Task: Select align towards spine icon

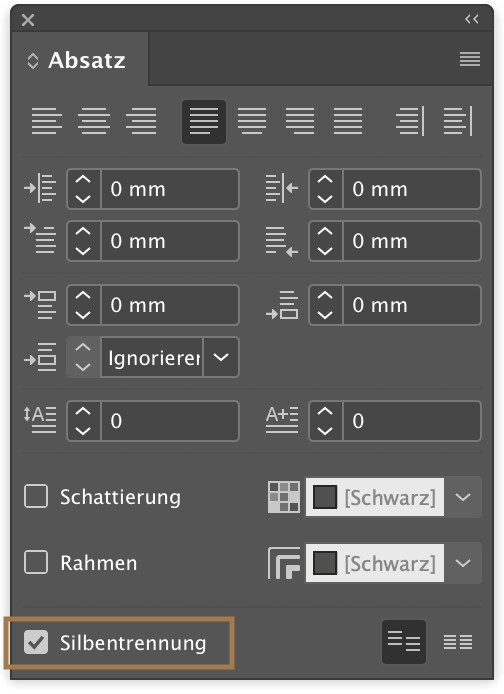Action: (410, 121)
